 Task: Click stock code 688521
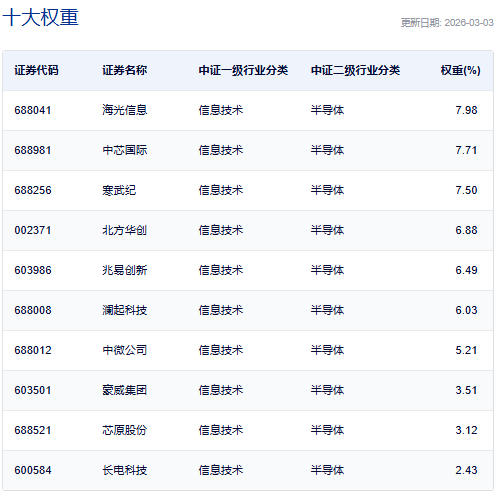coord(33,430)
